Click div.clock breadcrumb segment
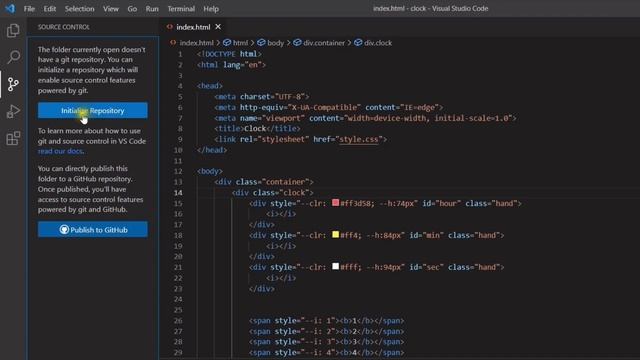The image size is (640, 360). pos(378,43)
